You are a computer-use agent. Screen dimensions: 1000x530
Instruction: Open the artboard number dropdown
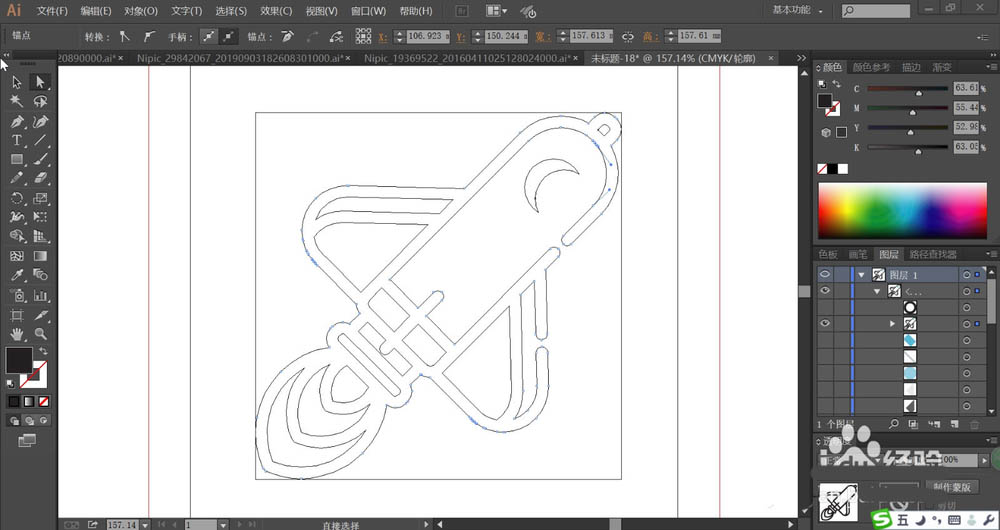[x=223, y=524]
